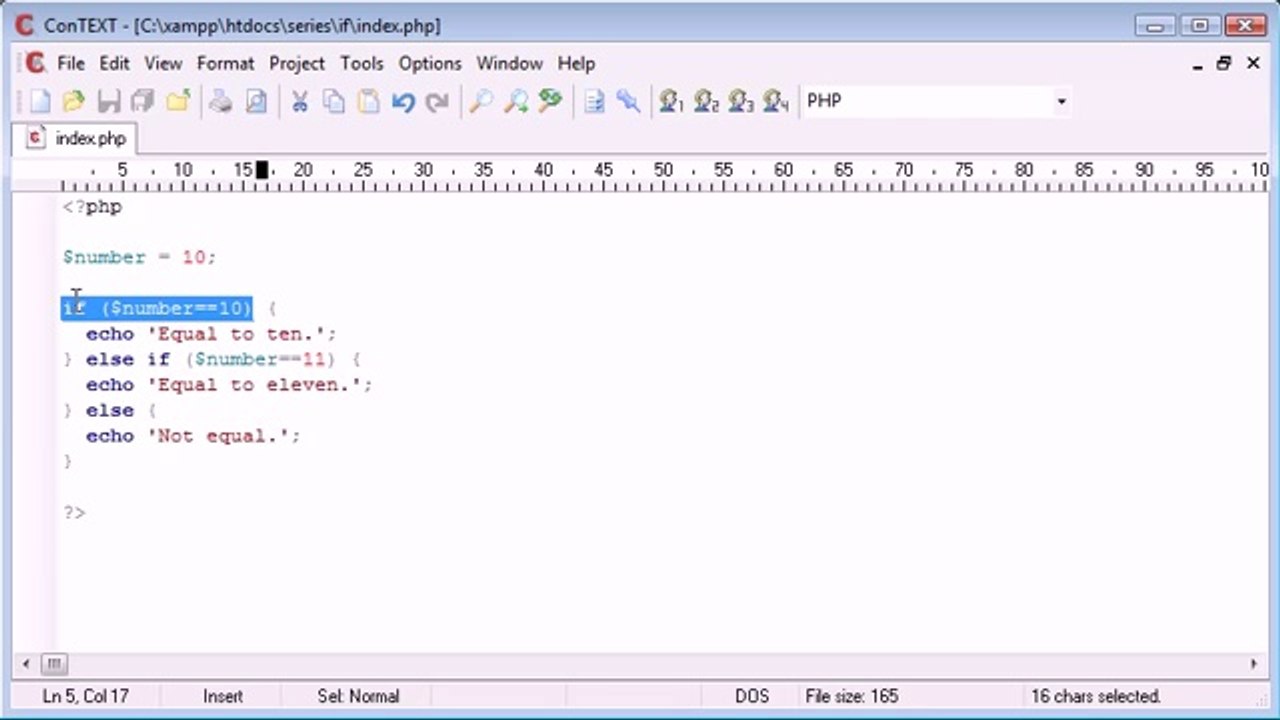Click Find Next magnifier with arrow
Screen dimensions: 1280x720
[x=515, y=101]
